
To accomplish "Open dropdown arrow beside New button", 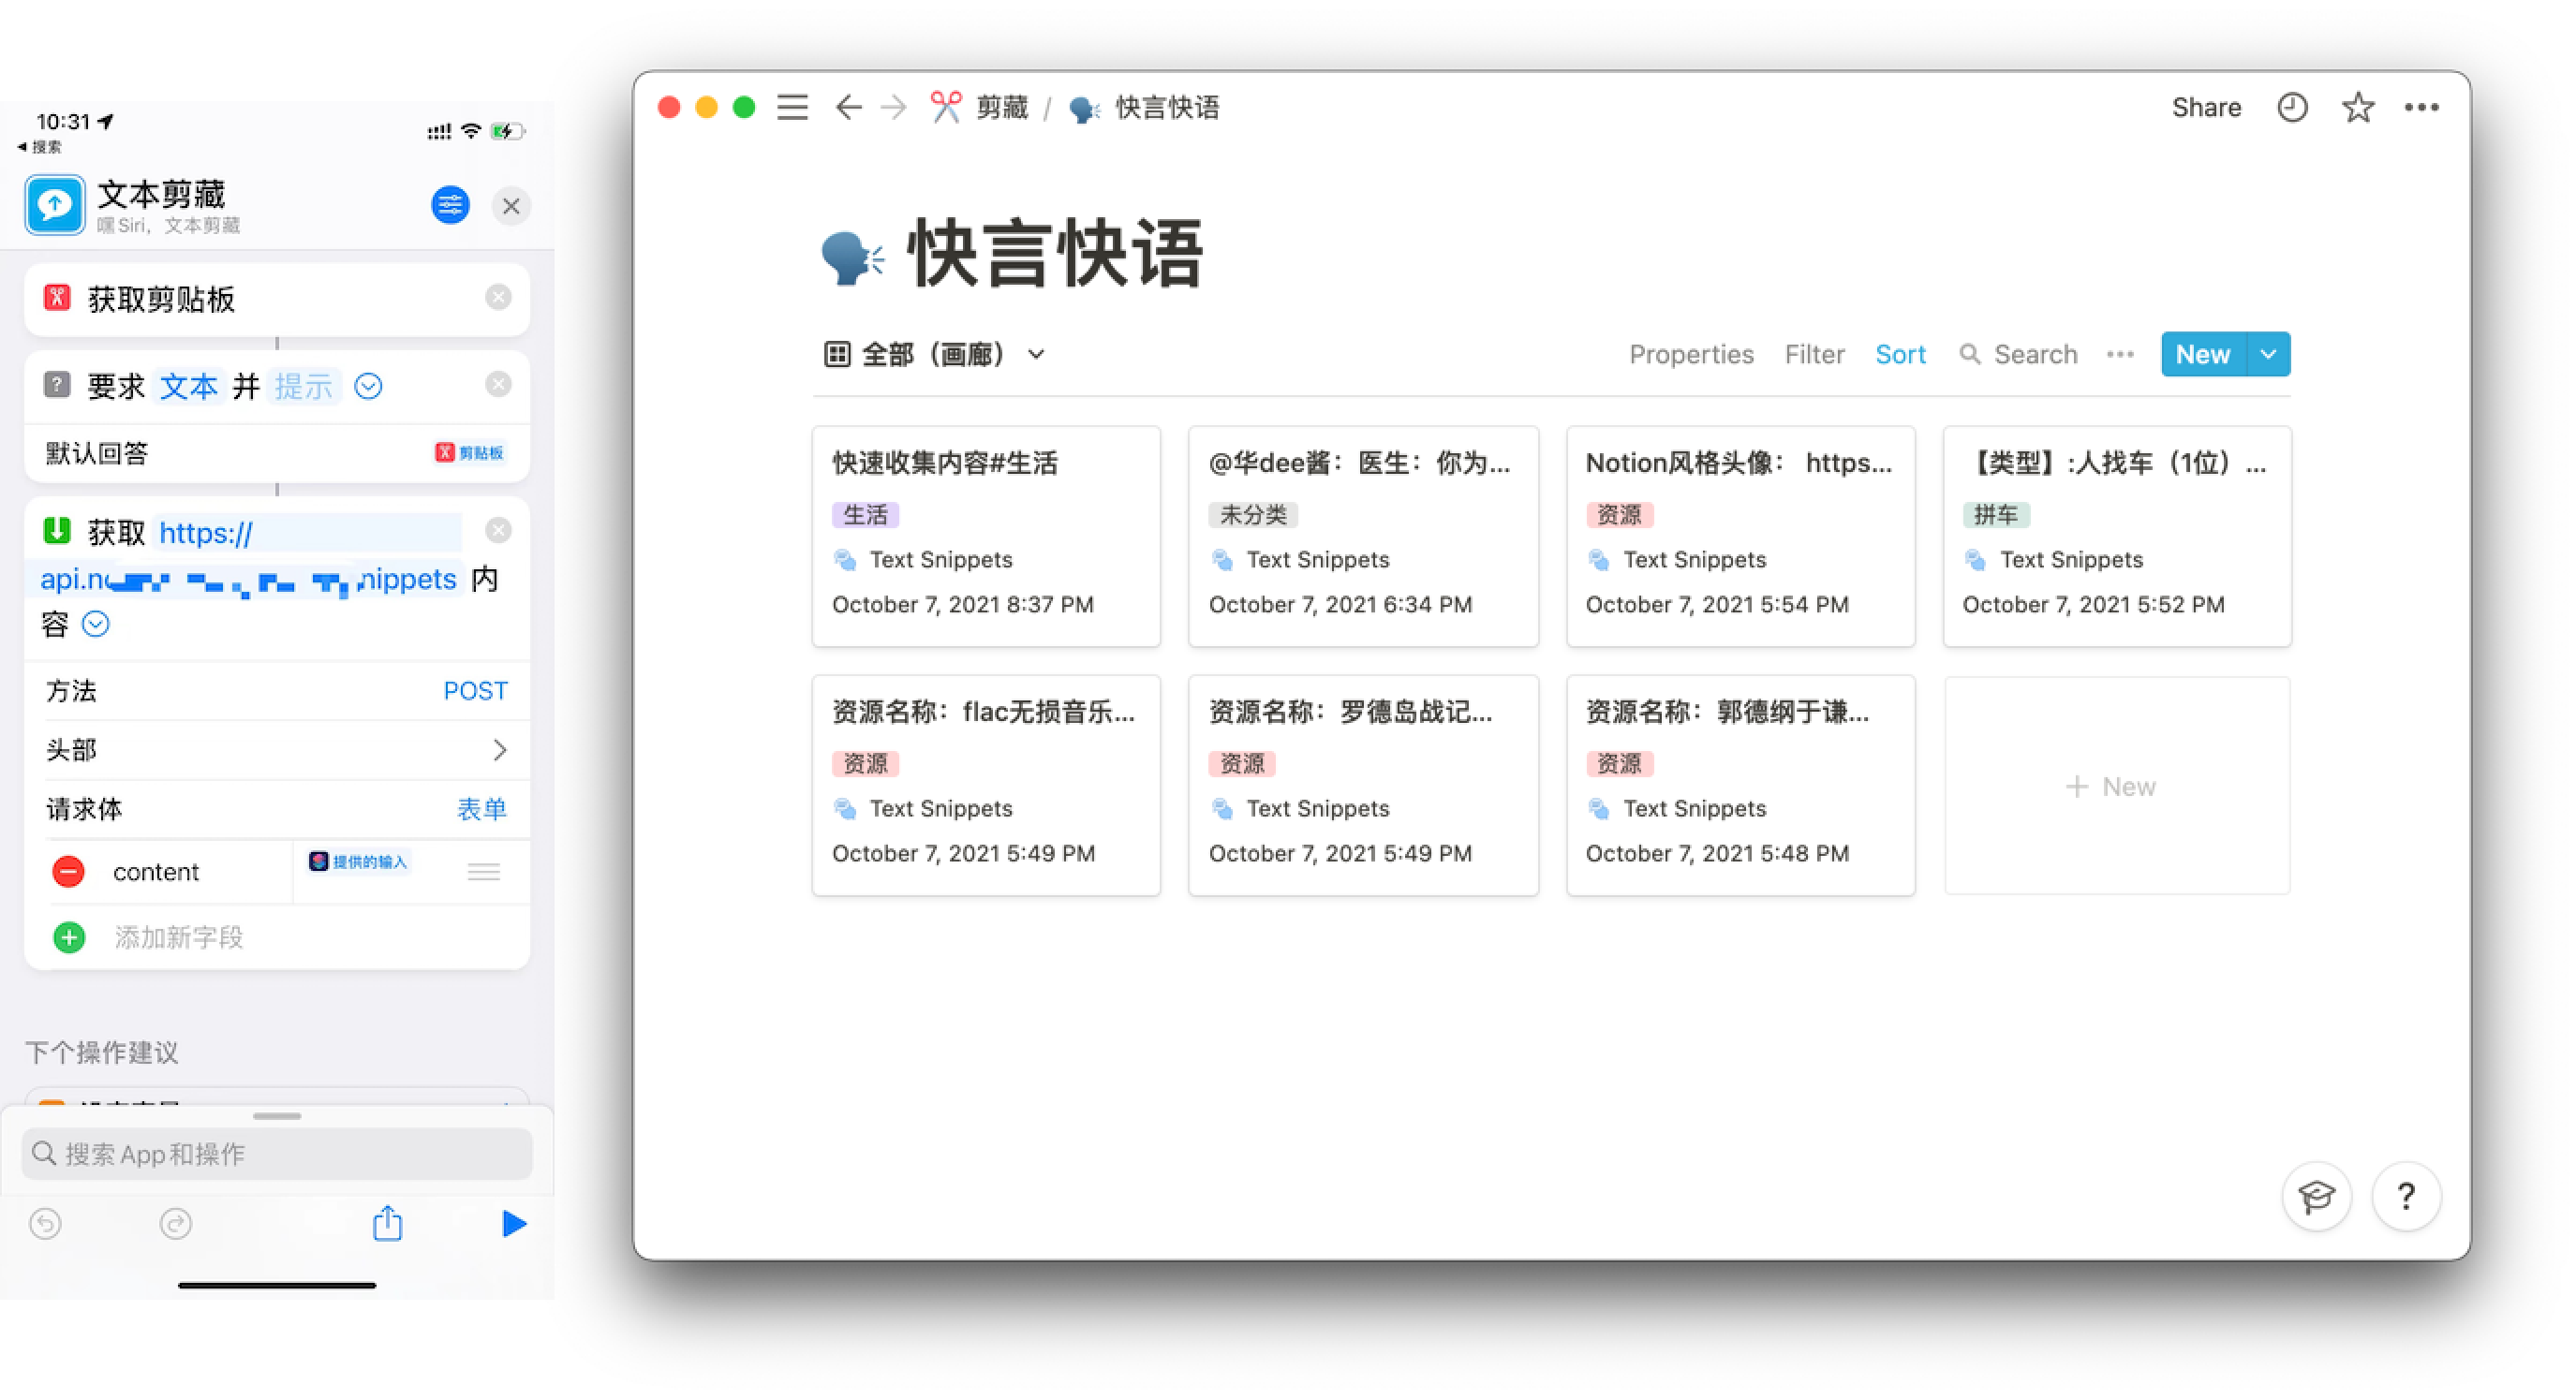I will point(2269,354).
